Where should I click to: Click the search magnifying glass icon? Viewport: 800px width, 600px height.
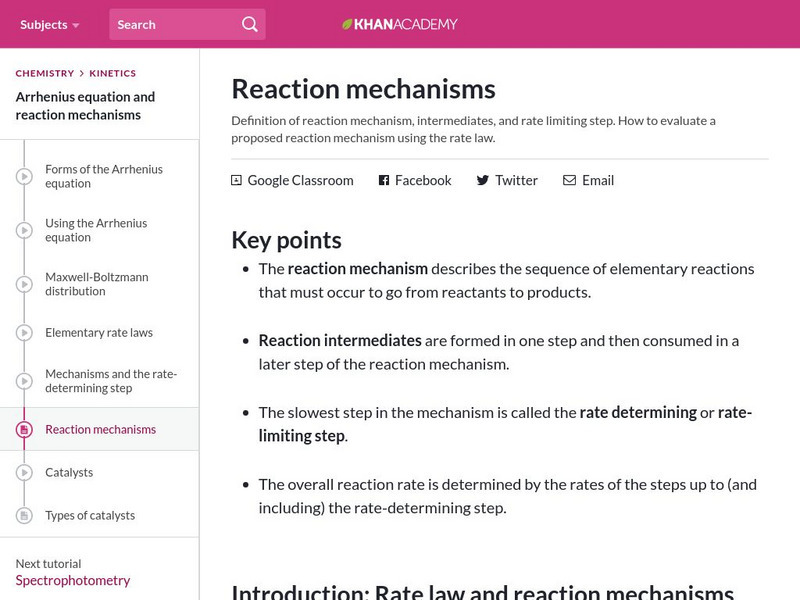tap(249, 24)
